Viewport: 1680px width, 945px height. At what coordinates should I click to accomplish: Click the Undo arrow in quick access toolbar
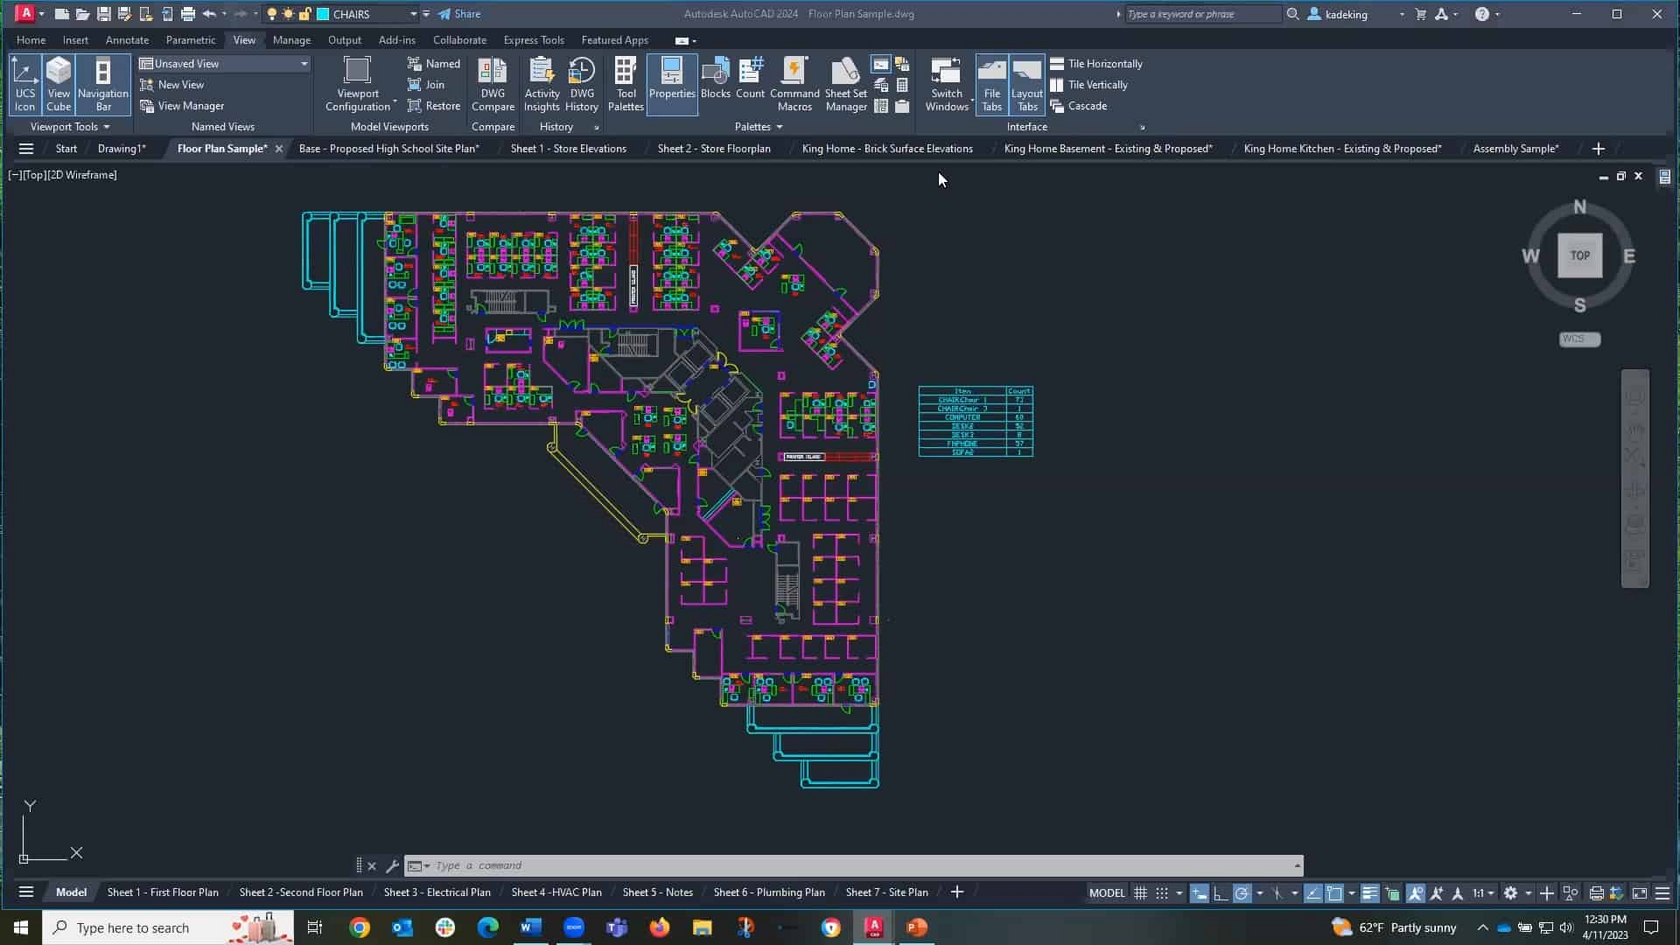[209, 14]
